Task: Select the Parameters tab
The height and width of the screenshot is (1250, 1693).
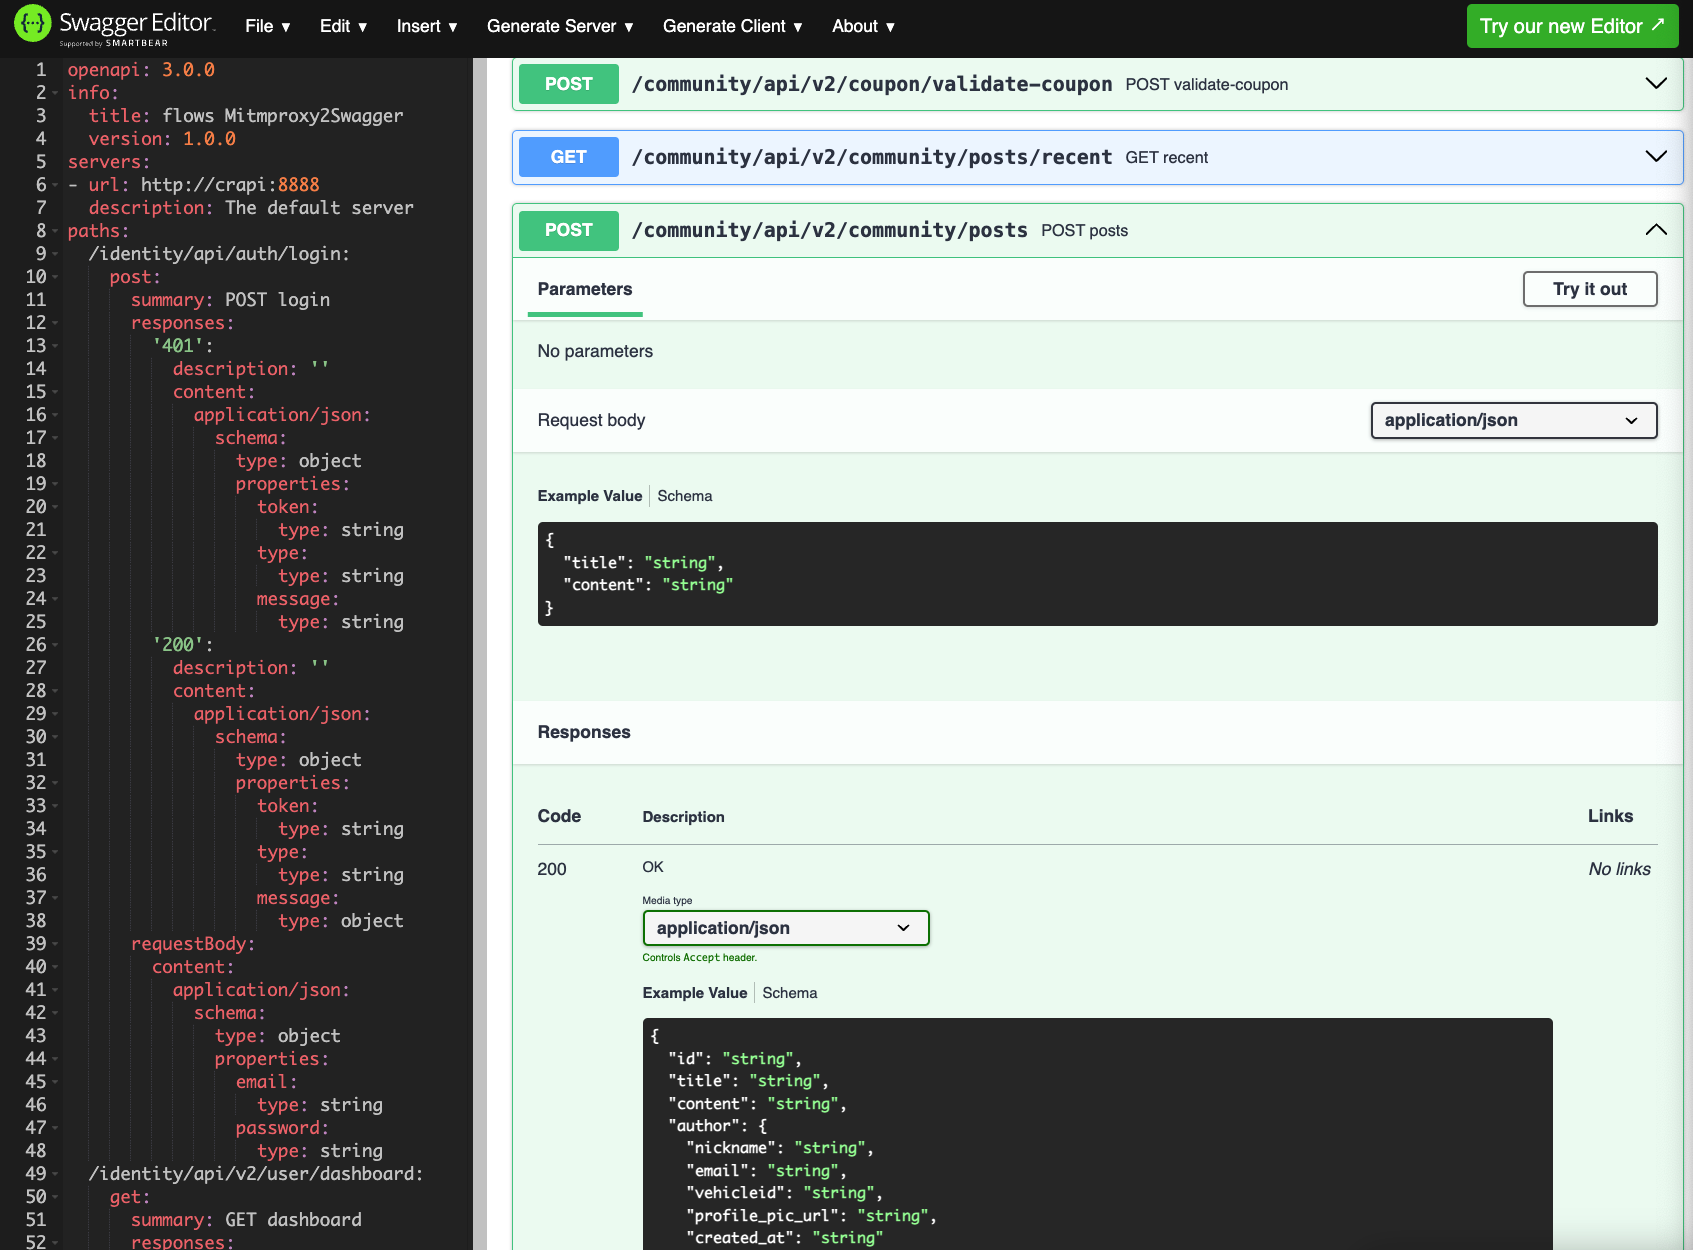Action: pos(585,289)
